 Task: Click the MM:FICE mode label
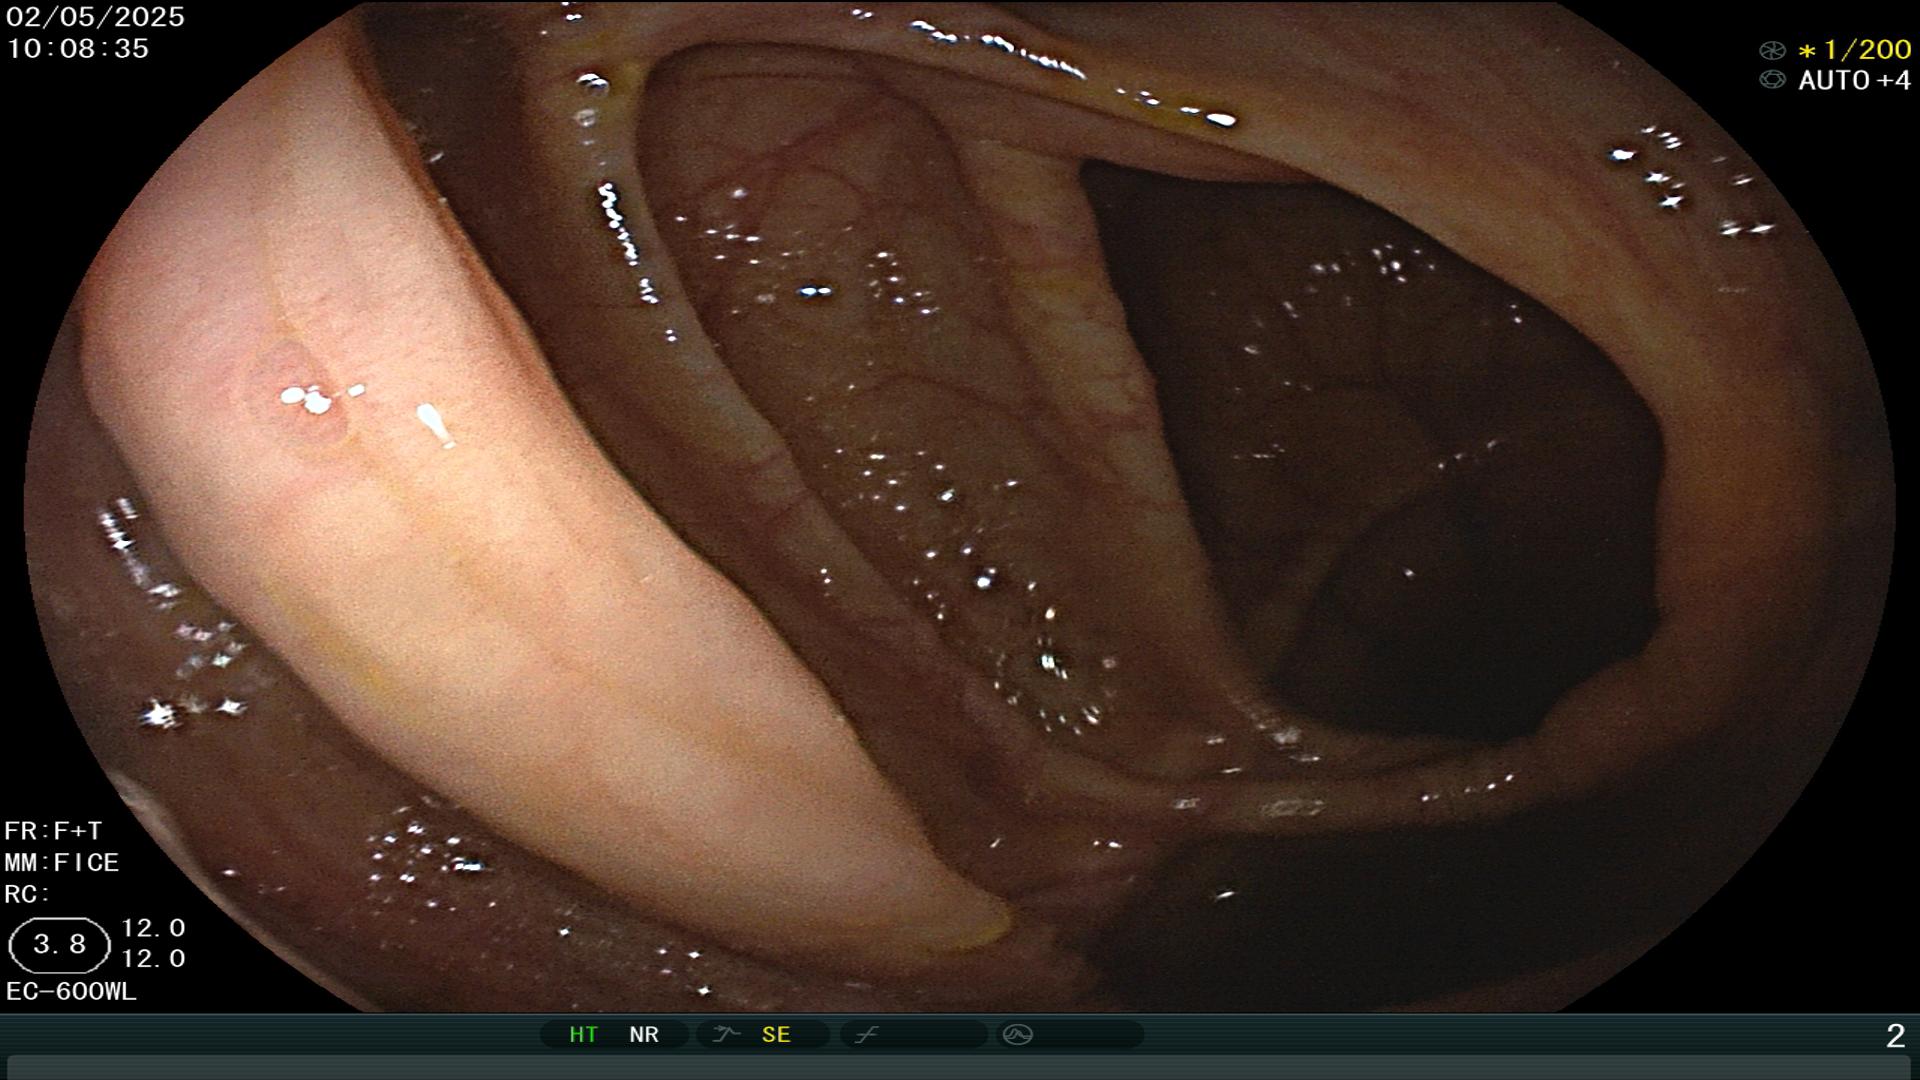[x=62, y=863]
